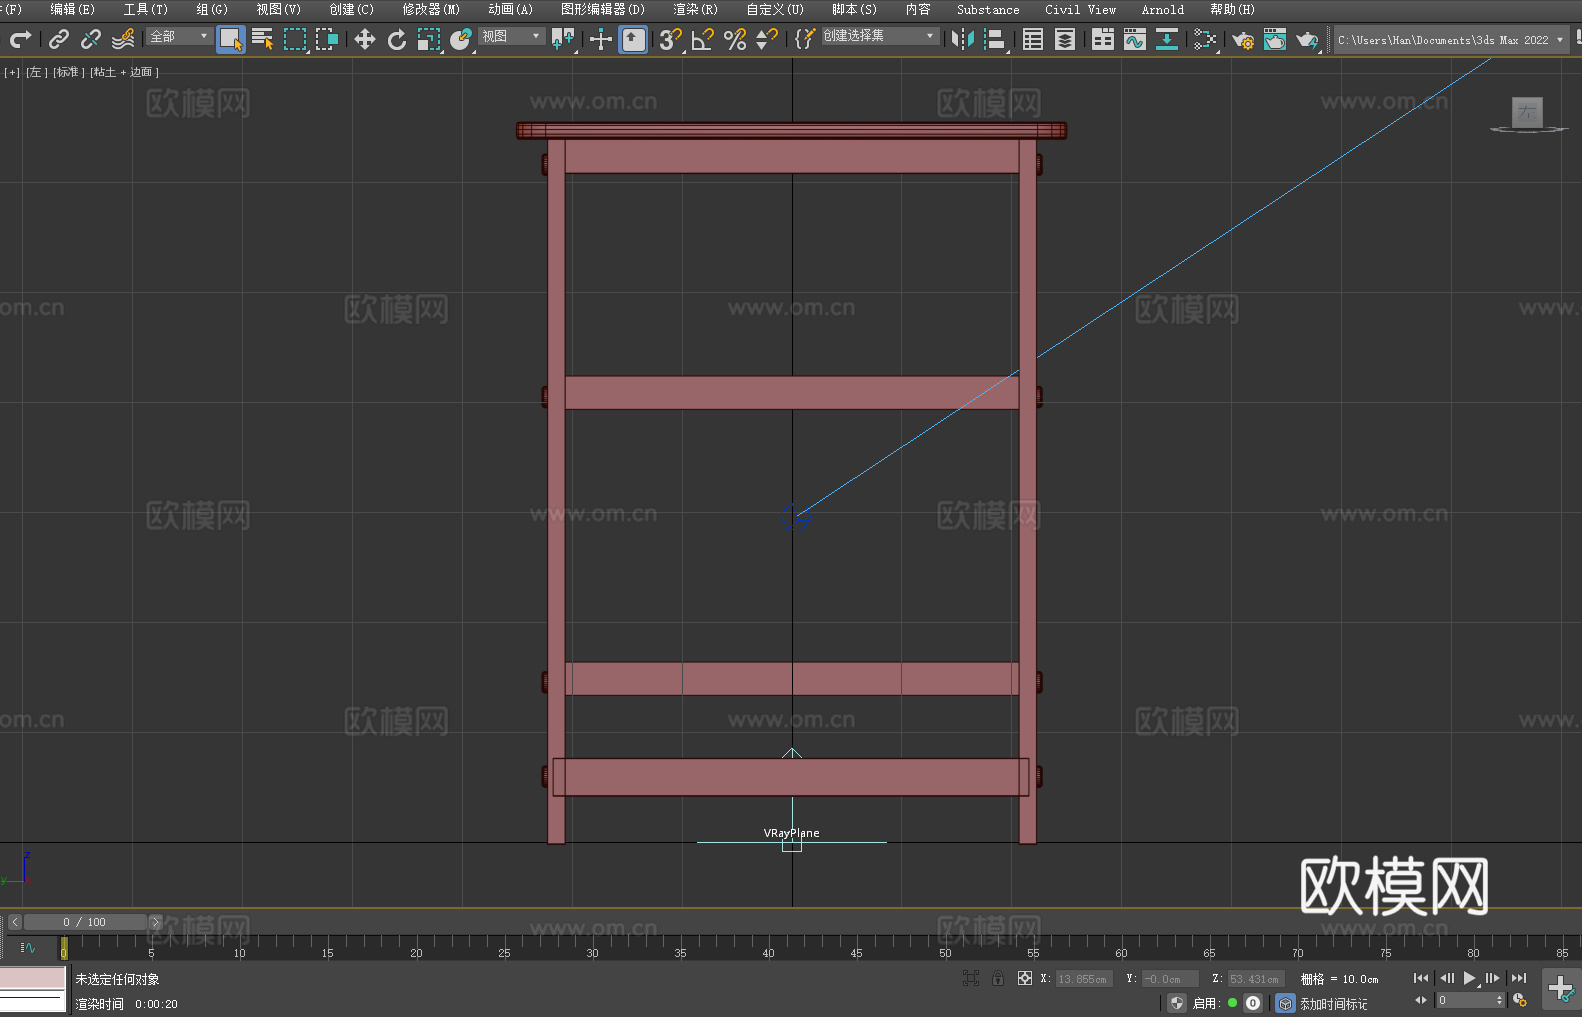Open the 创建(C) menu

[x=351, y=9]
